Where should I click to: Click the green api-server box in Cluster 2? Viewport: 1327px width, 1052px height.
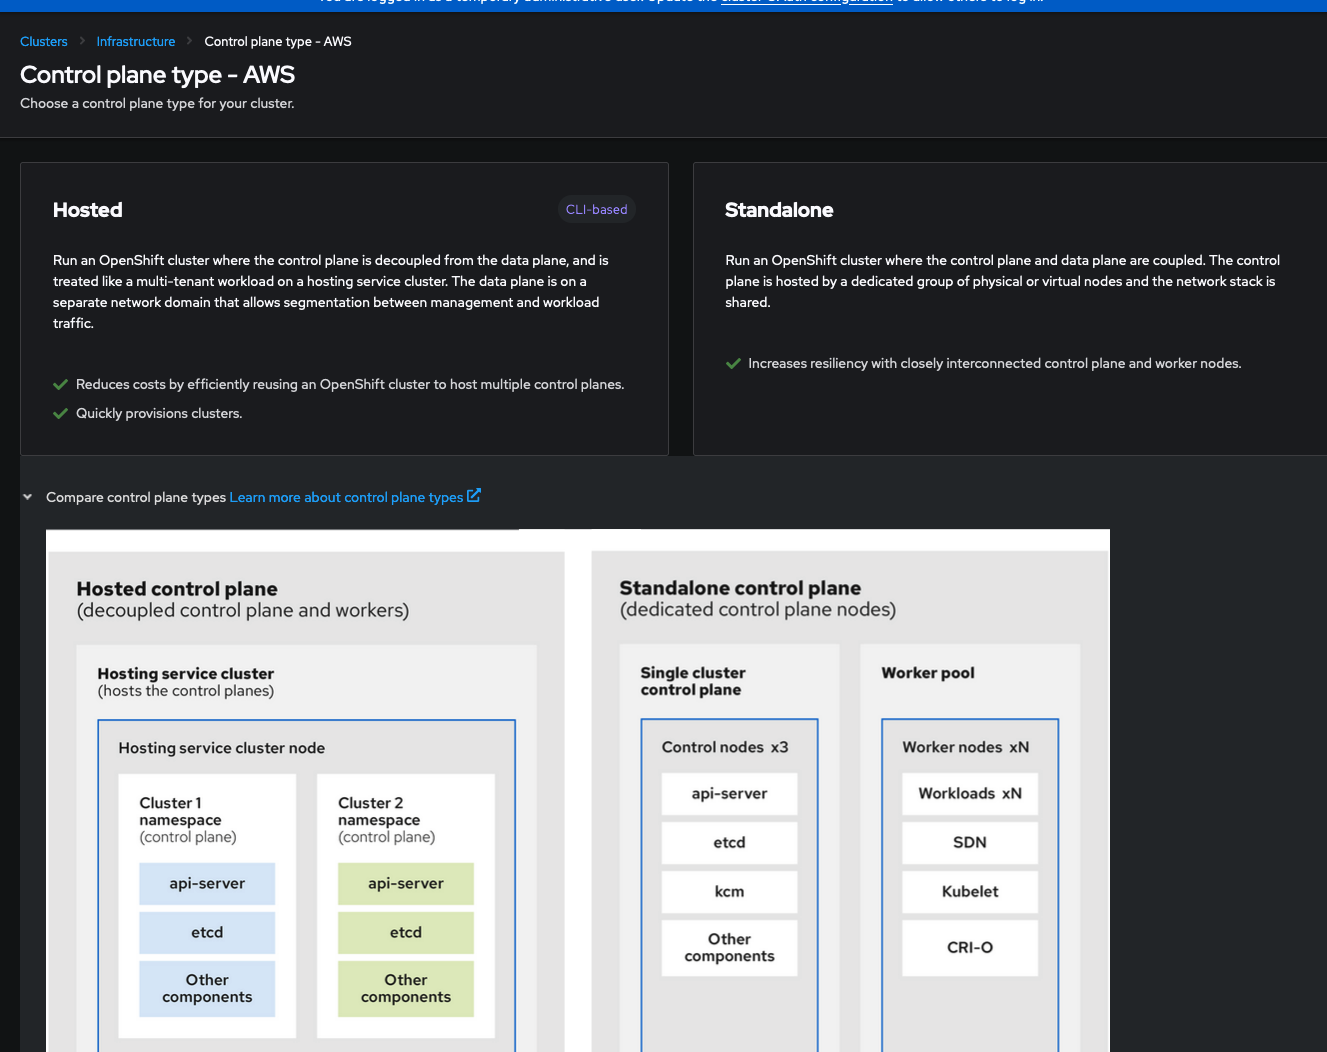point(406,884)
